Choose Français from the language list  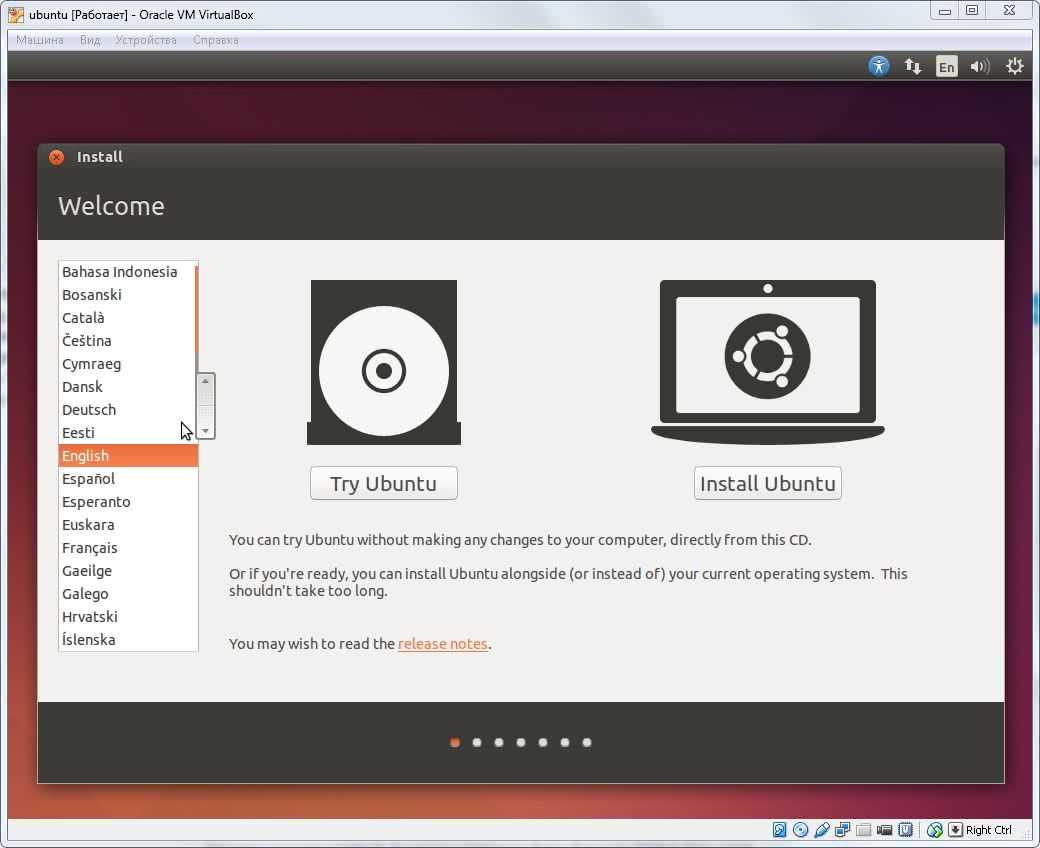coord(90,548)
